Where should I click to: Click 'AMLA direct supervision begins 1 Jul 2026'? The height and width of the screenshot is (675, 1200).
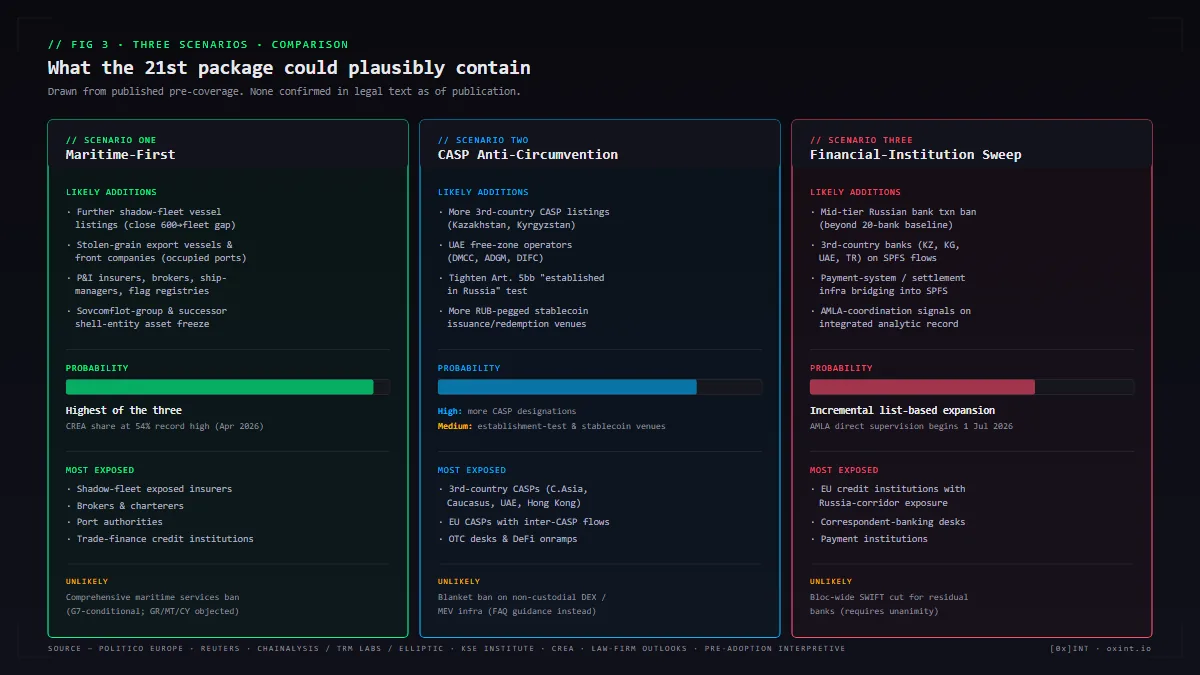[x=912, y=426]
